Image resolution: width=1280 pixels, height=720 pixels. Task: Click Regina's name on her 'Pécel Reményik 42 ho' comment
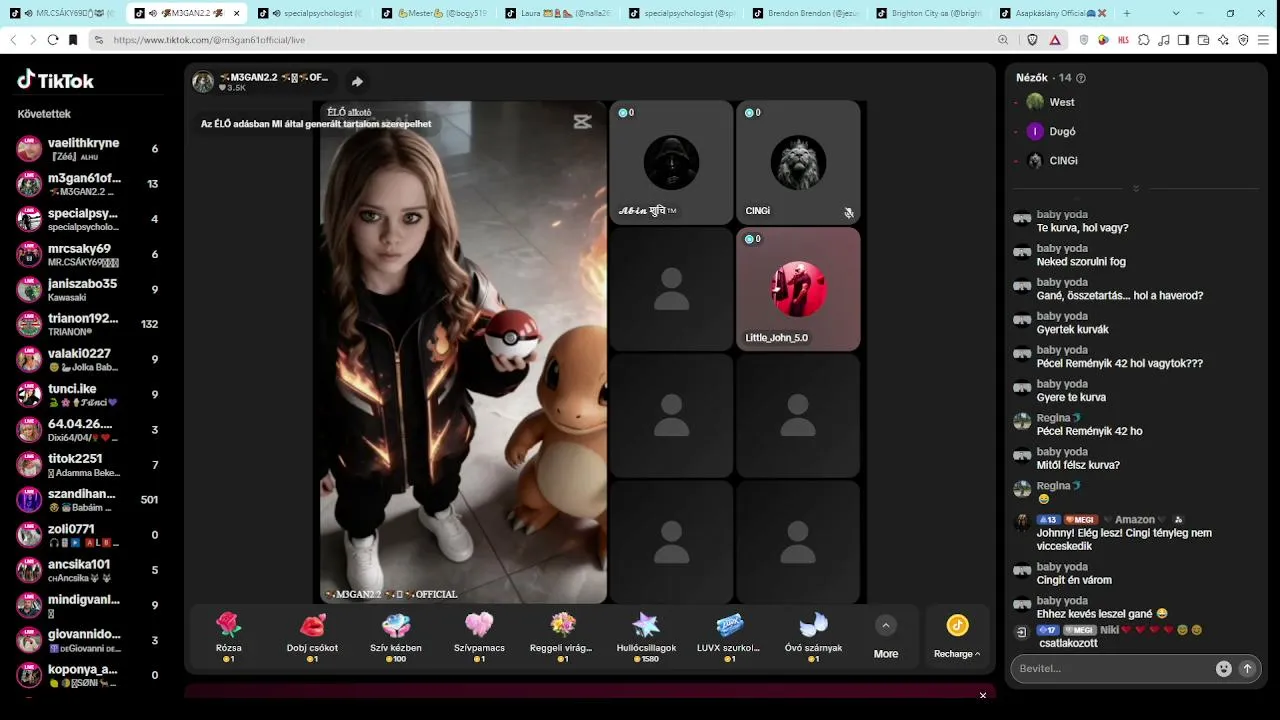point(1053,418)
